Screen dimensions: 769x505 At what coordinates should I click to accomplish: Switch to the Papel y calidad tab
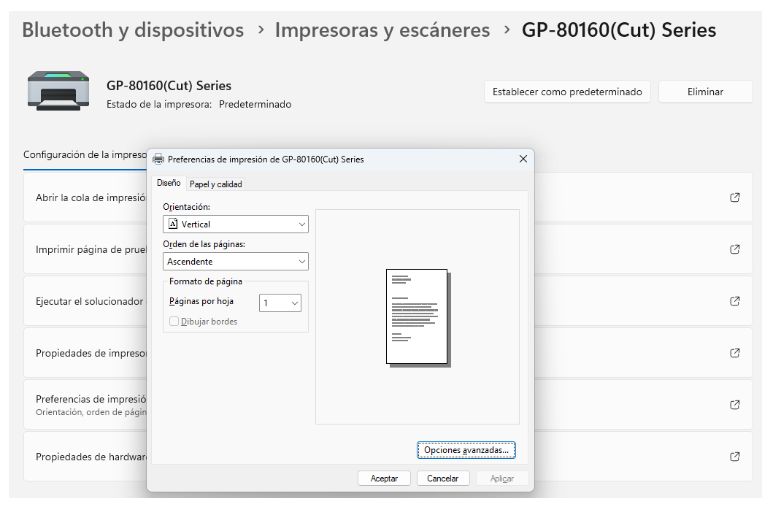click(216, 184)
